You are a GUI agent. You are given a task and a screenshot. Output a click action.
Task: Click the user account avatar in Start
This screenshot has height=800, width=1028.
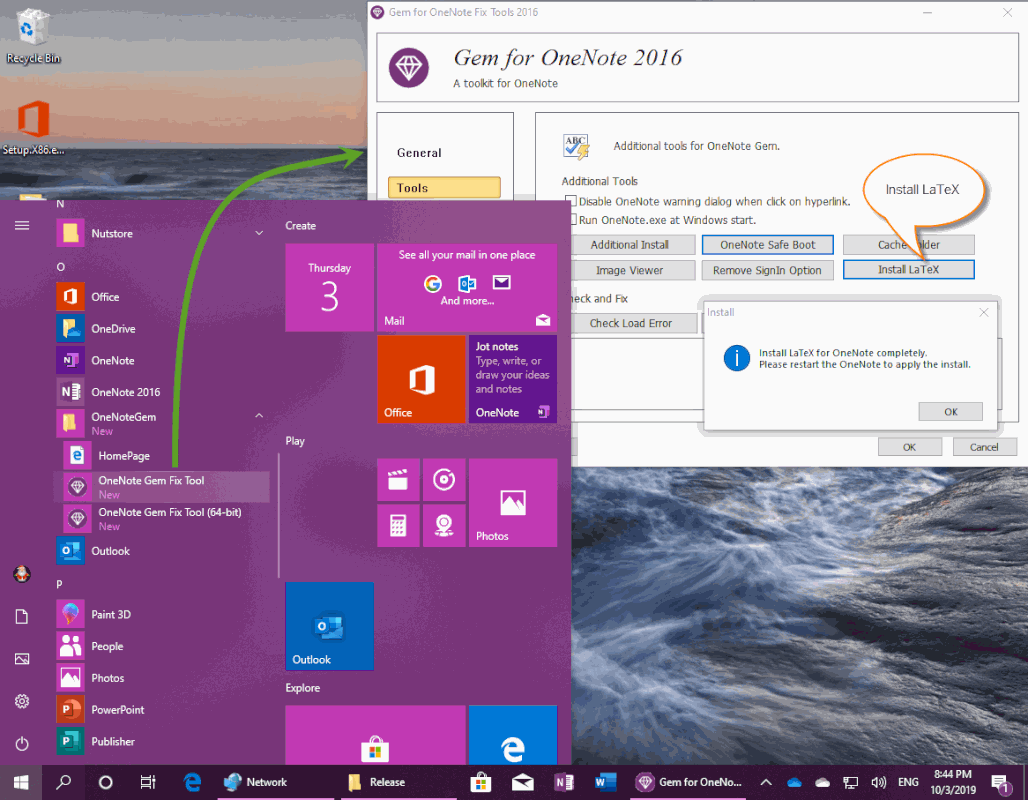pos(22,574)
